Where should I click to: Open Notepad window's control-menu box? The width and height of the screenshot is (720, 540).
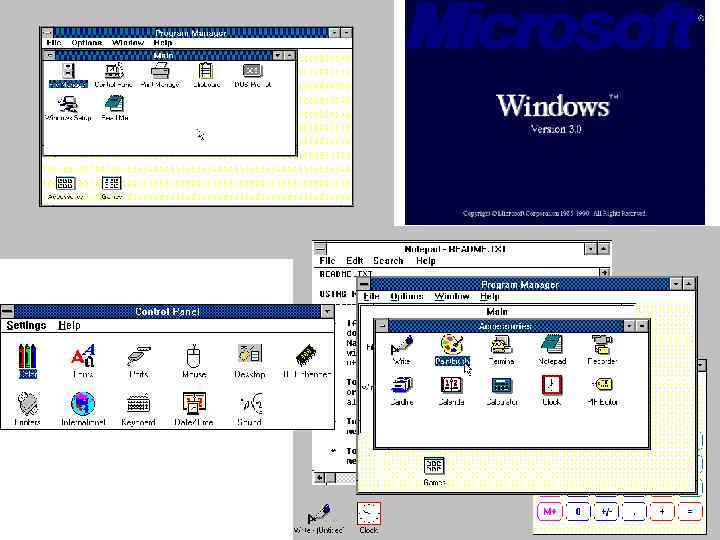pos(320,248)
